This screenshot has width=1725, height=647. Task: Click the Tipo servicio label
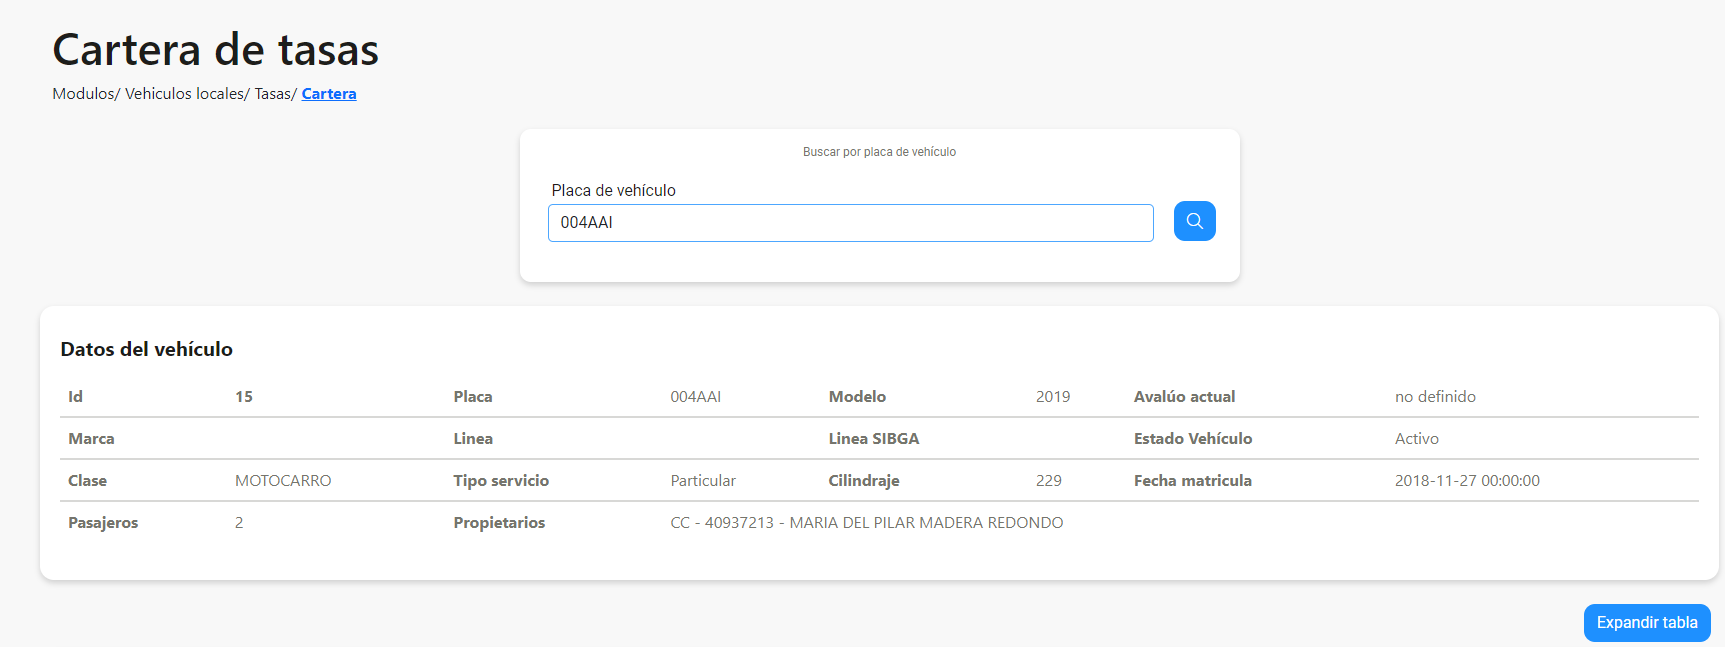pyautogui.click(x=501, y=481)
